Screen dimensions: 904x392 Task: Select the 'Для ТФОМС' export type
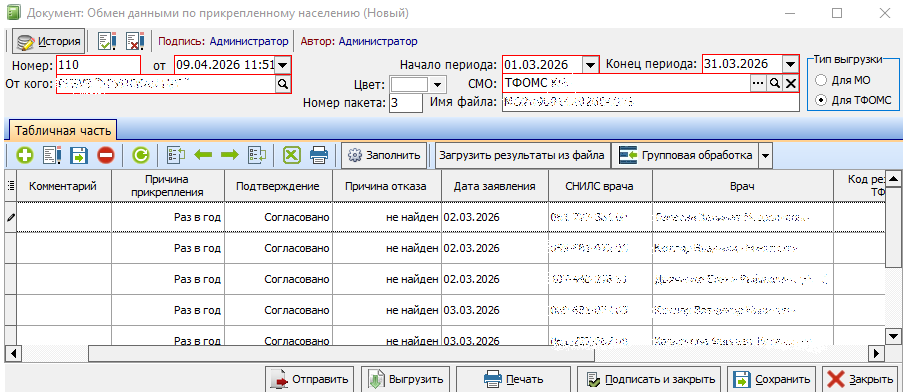822,100
